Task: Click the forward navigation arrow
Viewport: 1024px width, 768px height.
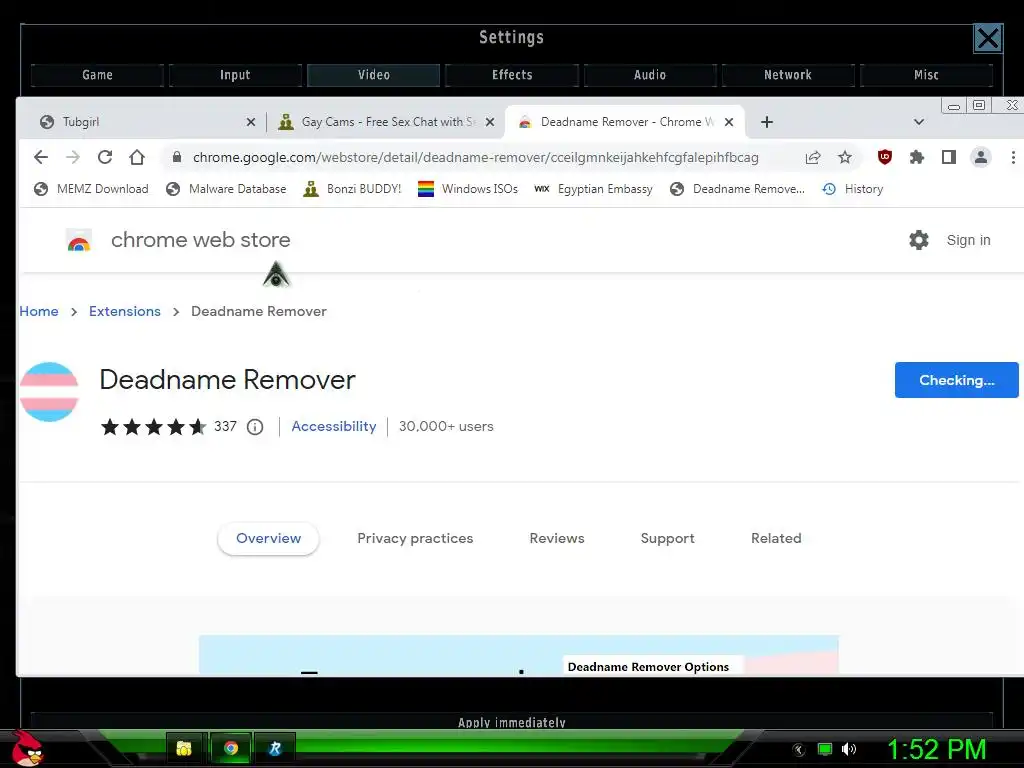Action: (72, 157)
